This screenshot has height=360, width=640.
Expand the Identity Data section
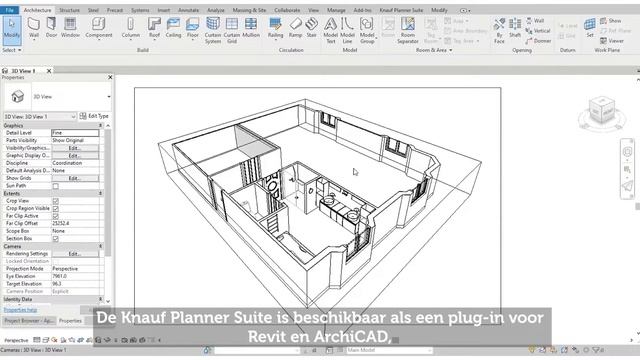click(x=100, y=300)
